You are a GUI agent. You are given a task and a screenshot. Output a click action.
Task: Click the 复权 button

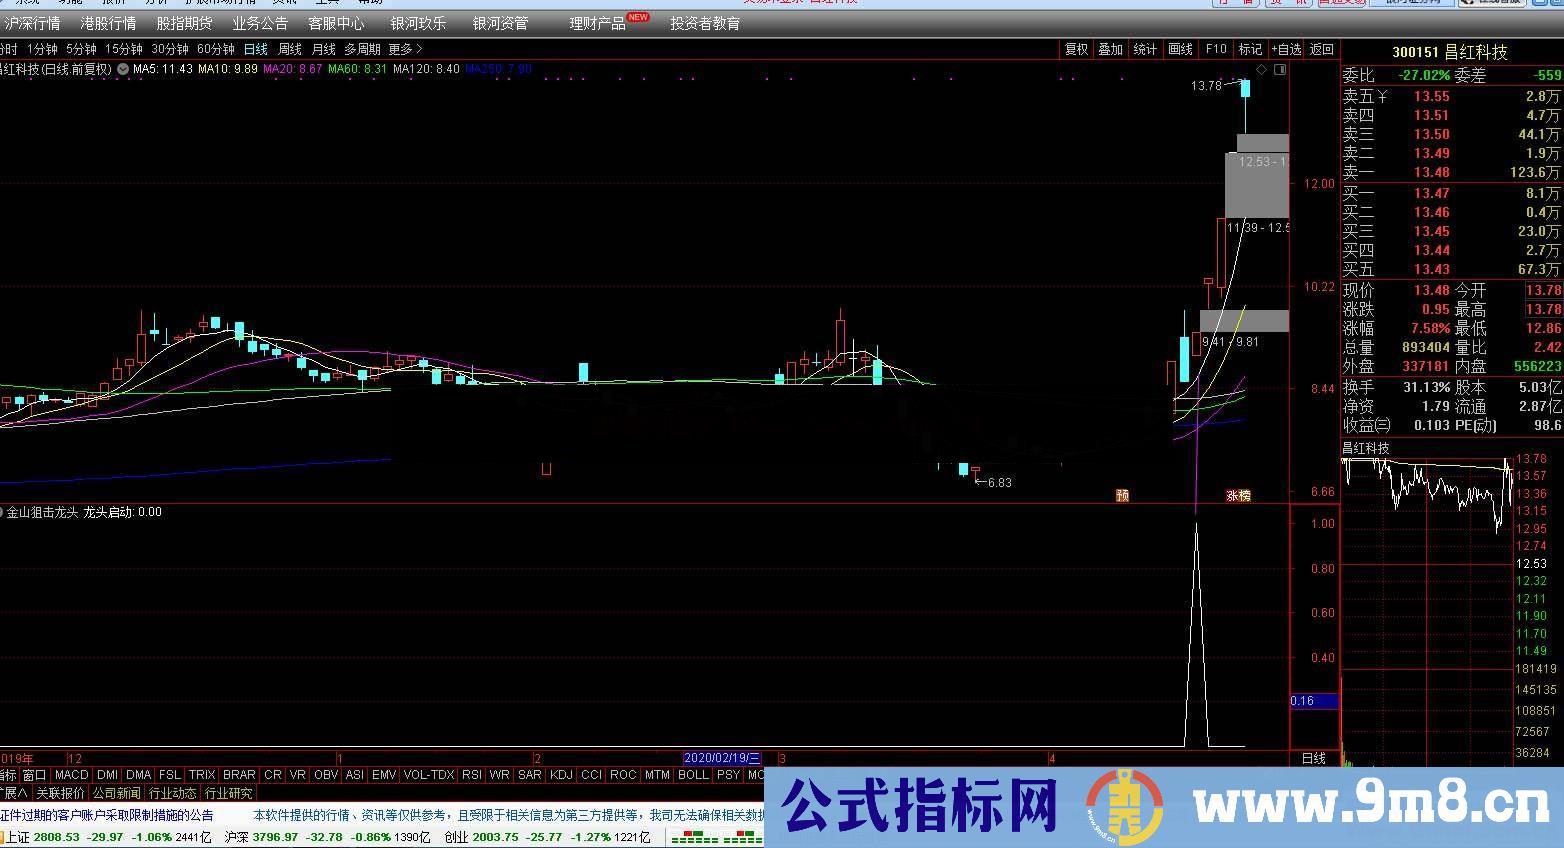(1076, 49)
